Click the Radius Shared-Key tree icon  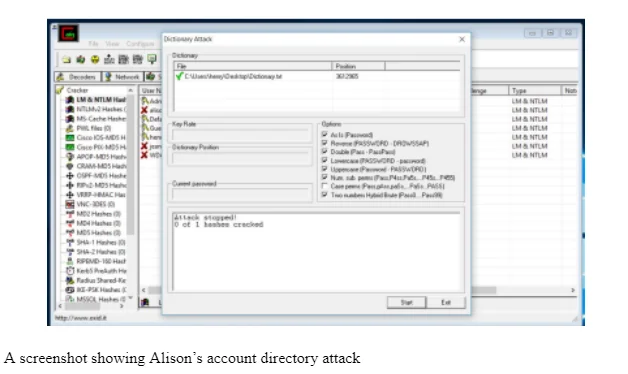[x=70, y=280]
